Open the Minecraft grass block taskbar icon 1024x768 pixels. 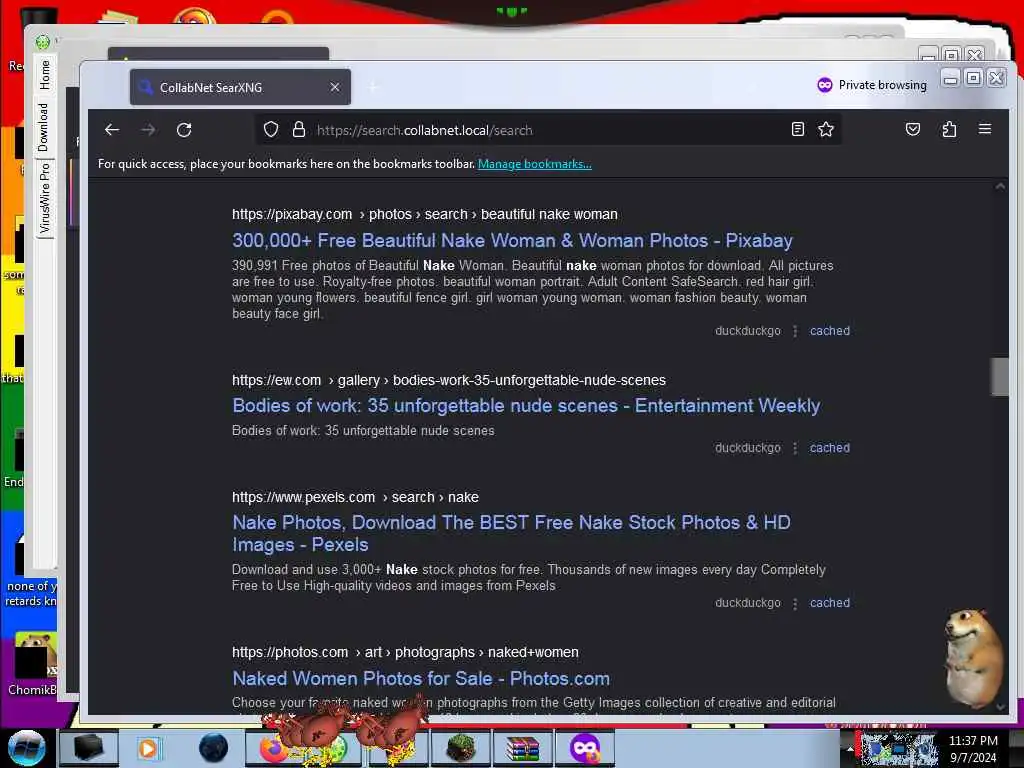pyautogui.click(x=460, y=748)
